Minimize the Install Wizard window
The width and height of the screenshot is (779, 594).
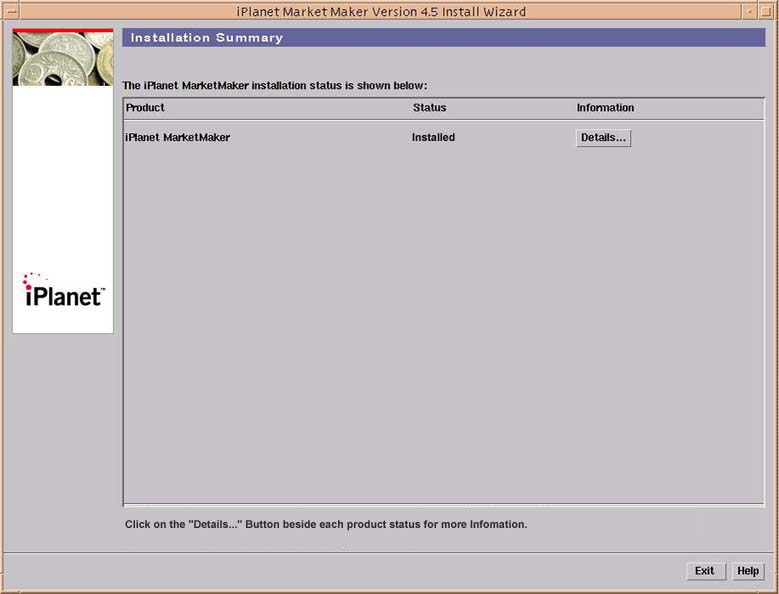(x=749, y=11)
